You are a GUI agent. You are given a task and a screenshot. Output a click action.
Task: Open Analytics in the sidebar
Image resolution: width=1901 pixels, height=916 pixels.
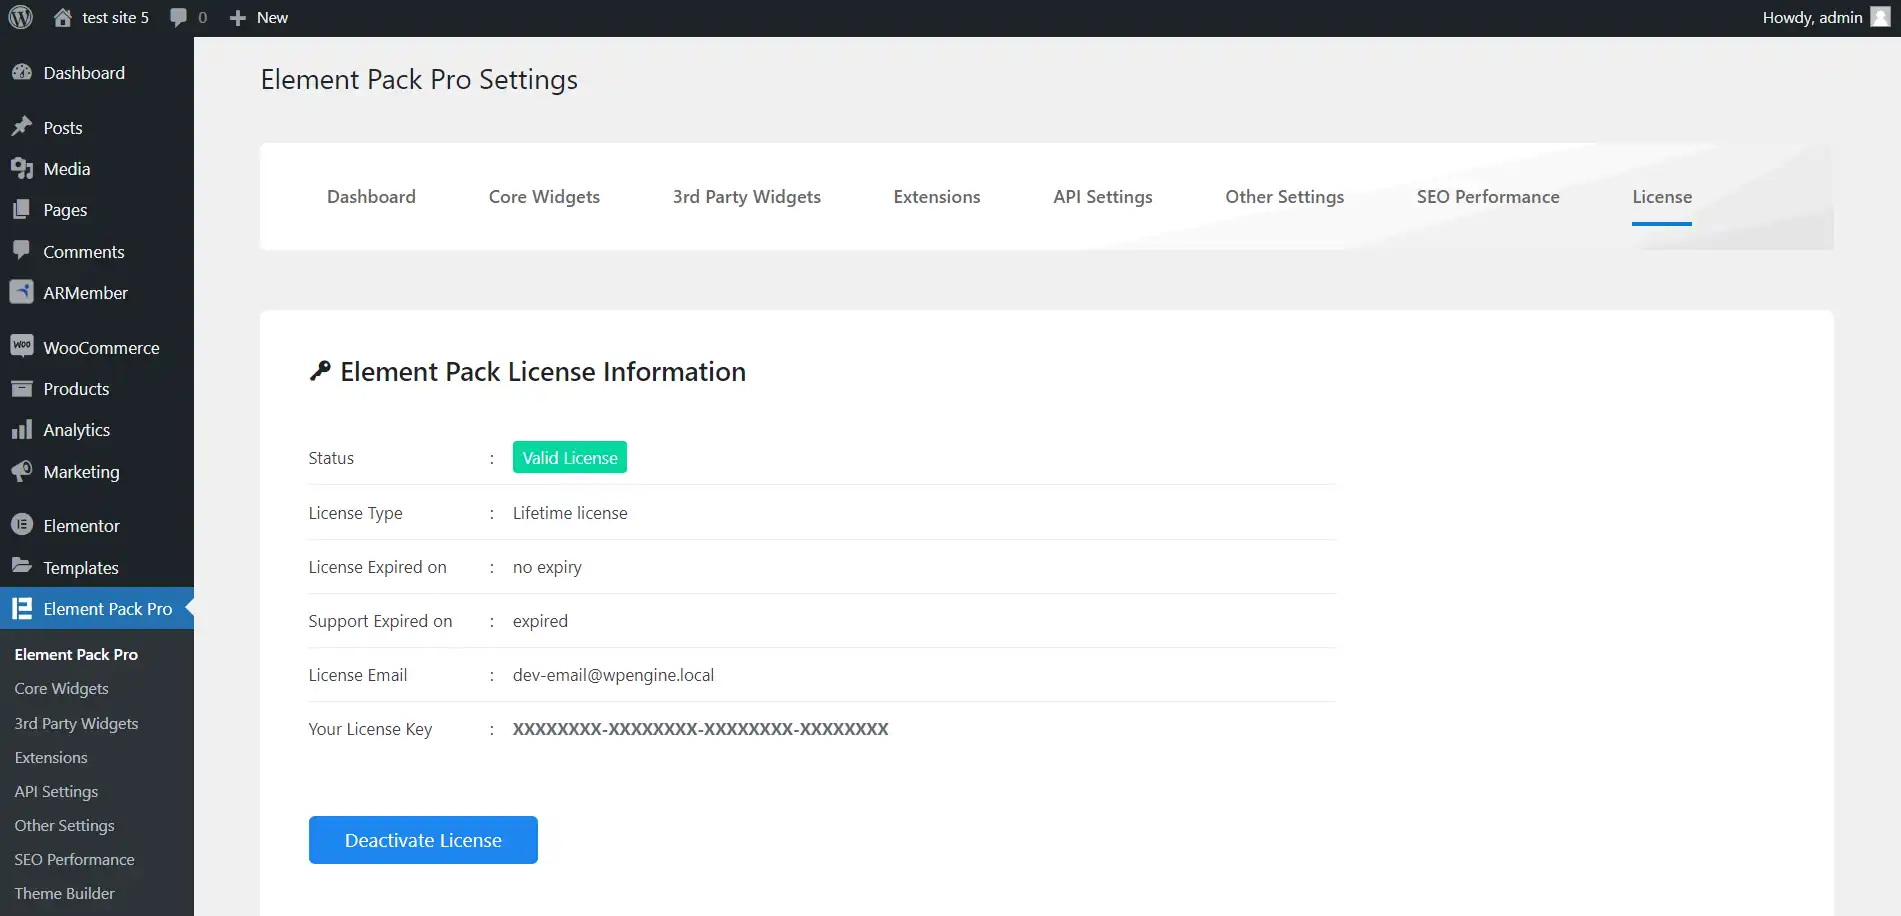(x=77, y=430)
